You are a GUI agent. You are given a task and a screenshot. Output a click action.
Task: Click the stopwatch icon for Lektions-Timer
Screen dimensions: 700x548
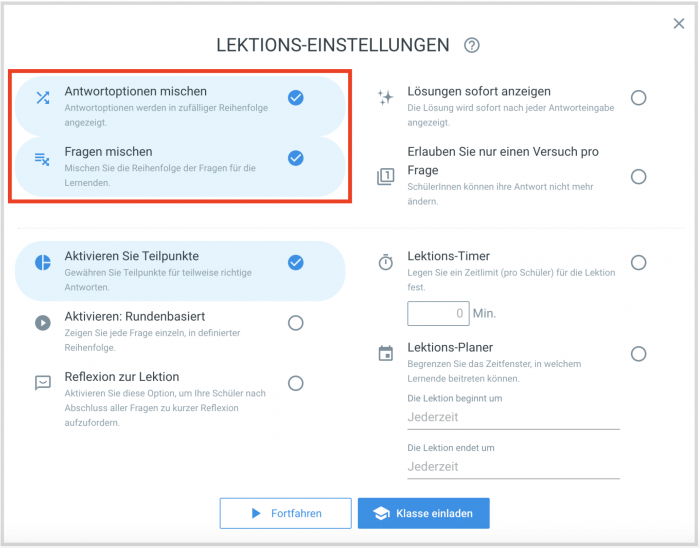pos(386,262)
